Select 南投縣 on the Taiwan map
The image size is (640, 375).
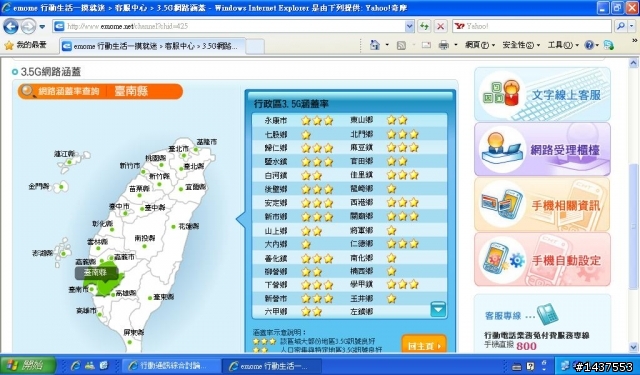[x=145, y=238]
